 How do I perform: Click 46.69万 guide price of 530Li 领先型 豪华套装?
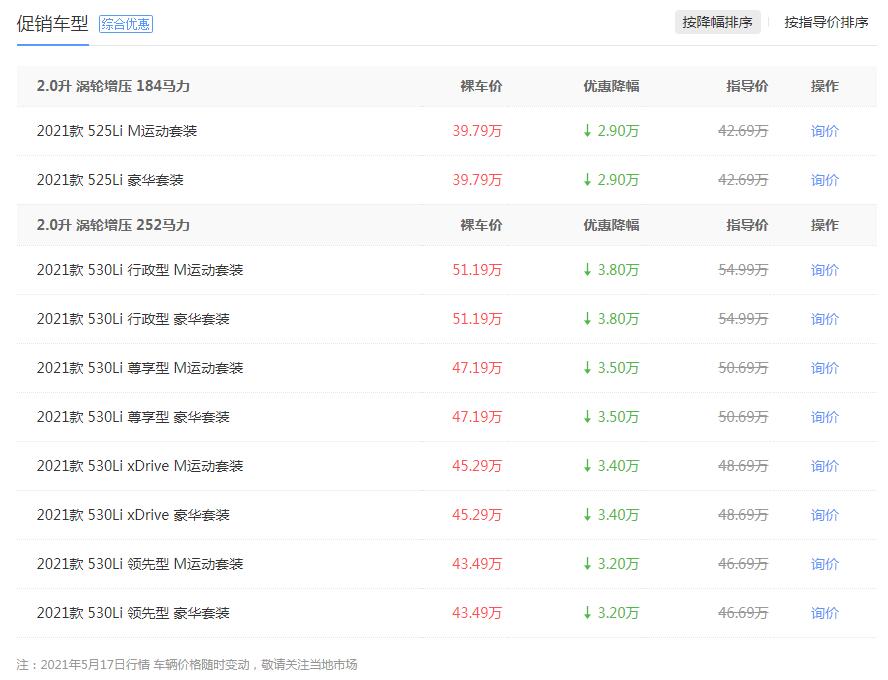pyautogui.click(x=743, y=613)
